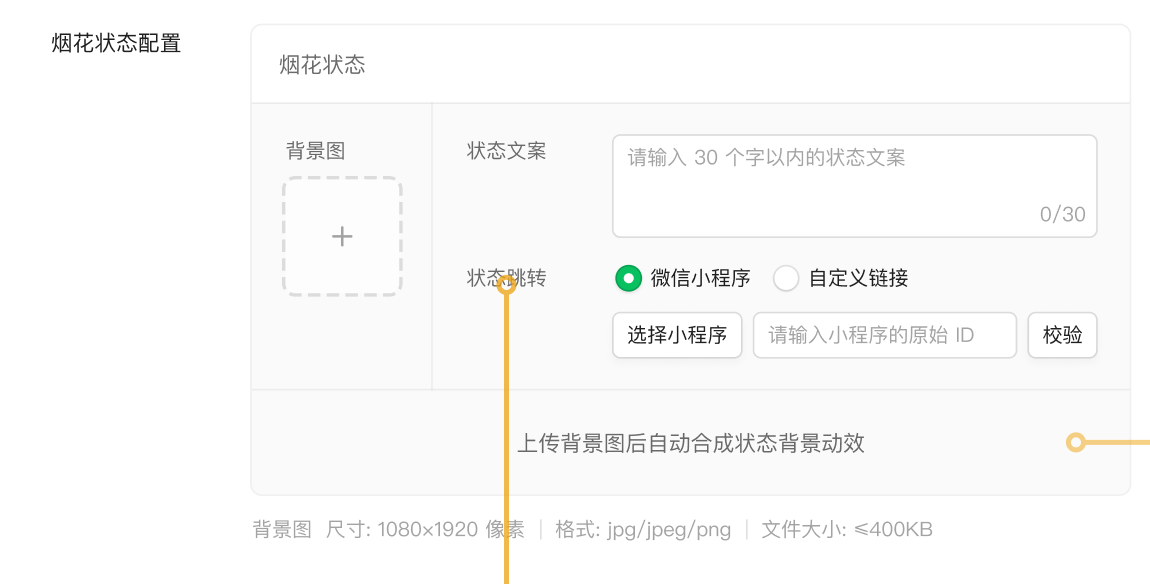Viewport: 1150px width, 584px height.
Task: Click the orange annotation dot beside 状态跳转
Action: tap(507, 285)
